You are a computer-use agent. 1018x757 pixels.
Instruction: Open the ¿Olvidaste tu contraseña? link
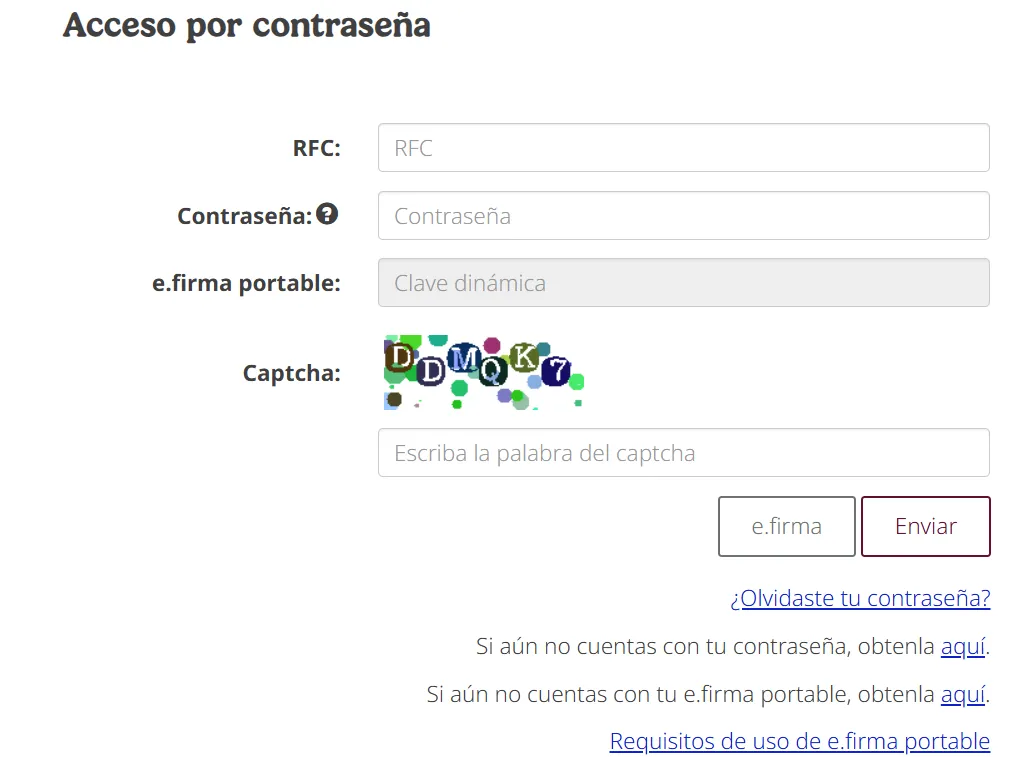pyautogui.click(x=860, y=598)
